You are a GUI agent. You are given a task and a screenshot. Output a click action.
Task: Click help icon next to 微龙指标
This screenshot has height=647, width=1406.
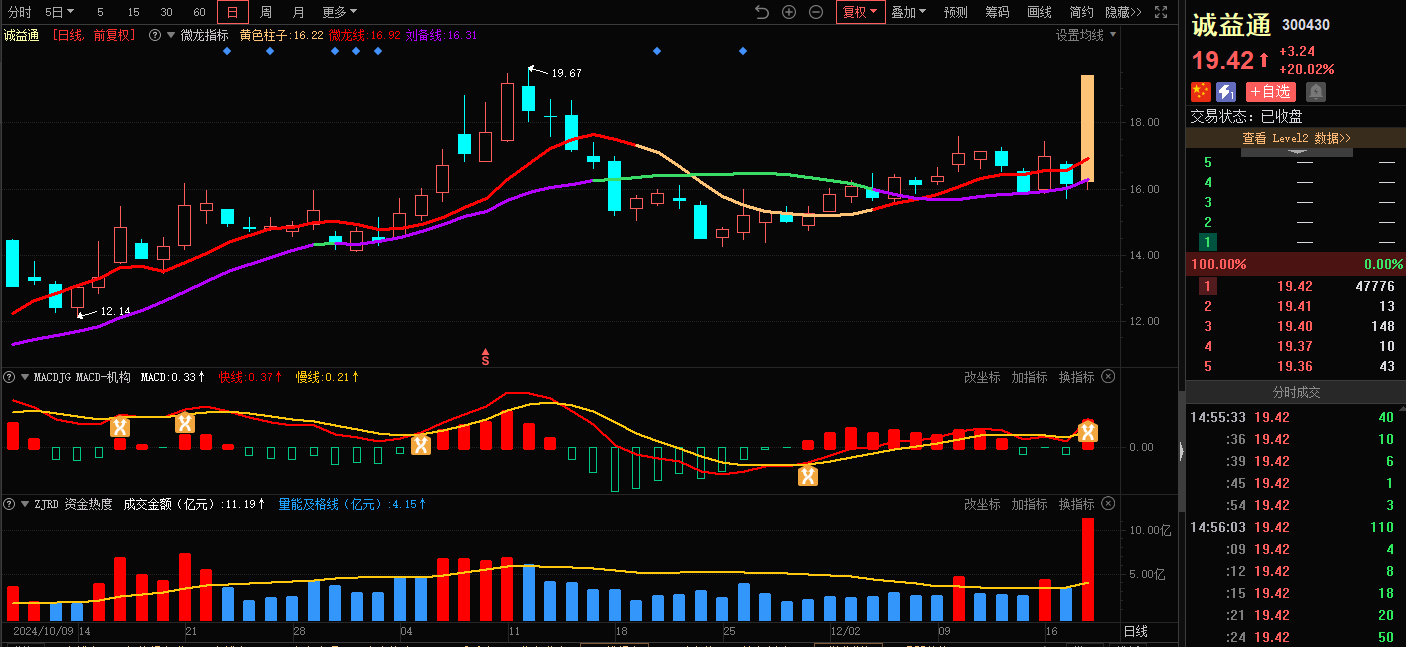point(155,35)
